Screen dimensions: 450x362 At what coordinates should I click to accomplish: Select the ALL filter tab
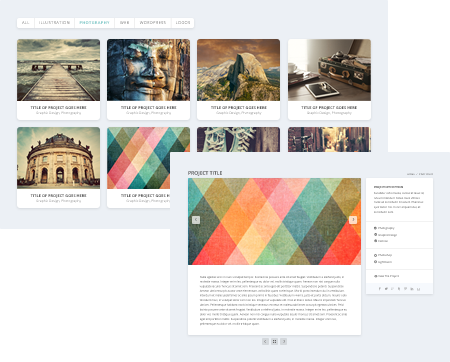pos(26,23)
